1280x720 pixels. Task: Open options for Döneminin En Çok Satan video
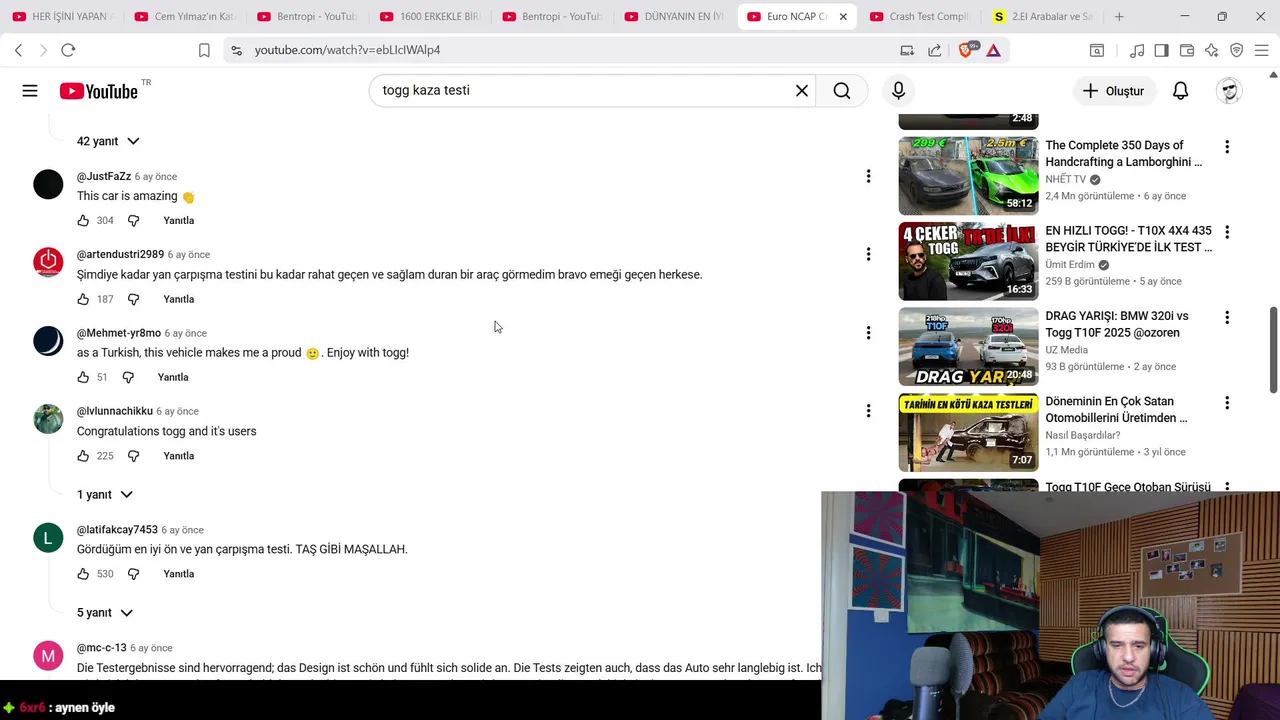(1227, 403)
